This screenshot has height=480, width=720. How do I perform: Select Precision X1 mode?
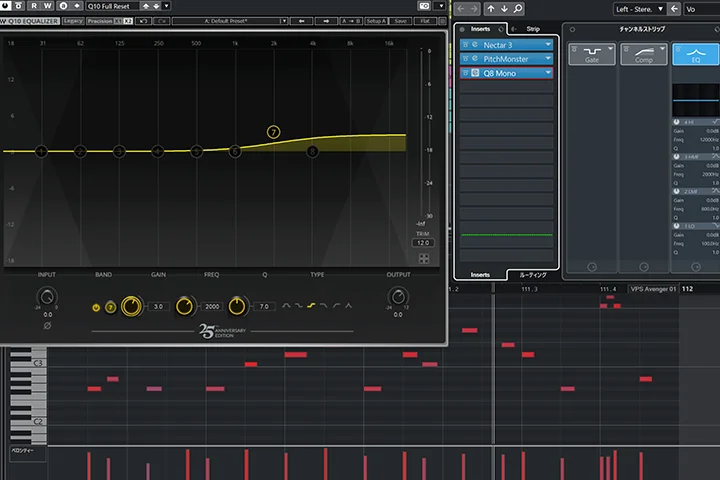118,21
